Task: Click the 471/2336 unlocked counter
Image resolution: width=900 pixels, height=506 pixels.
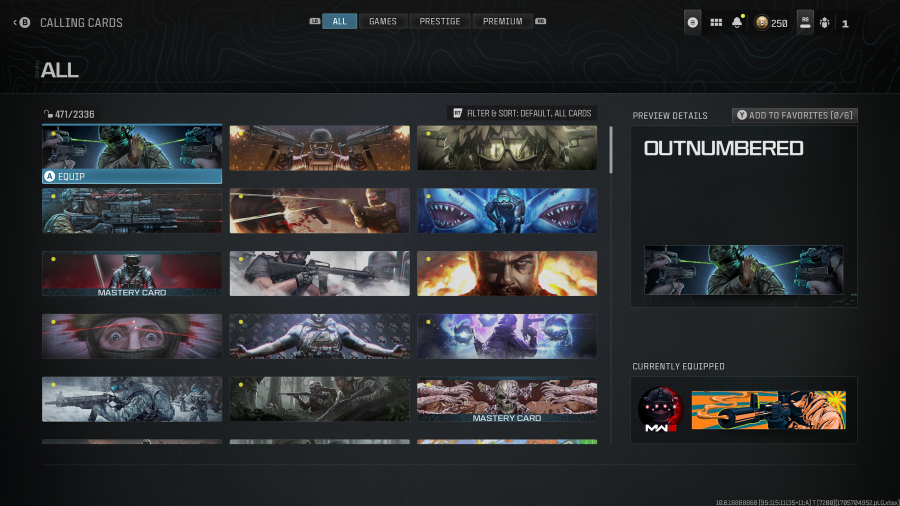Action: (x=74, y=114)
